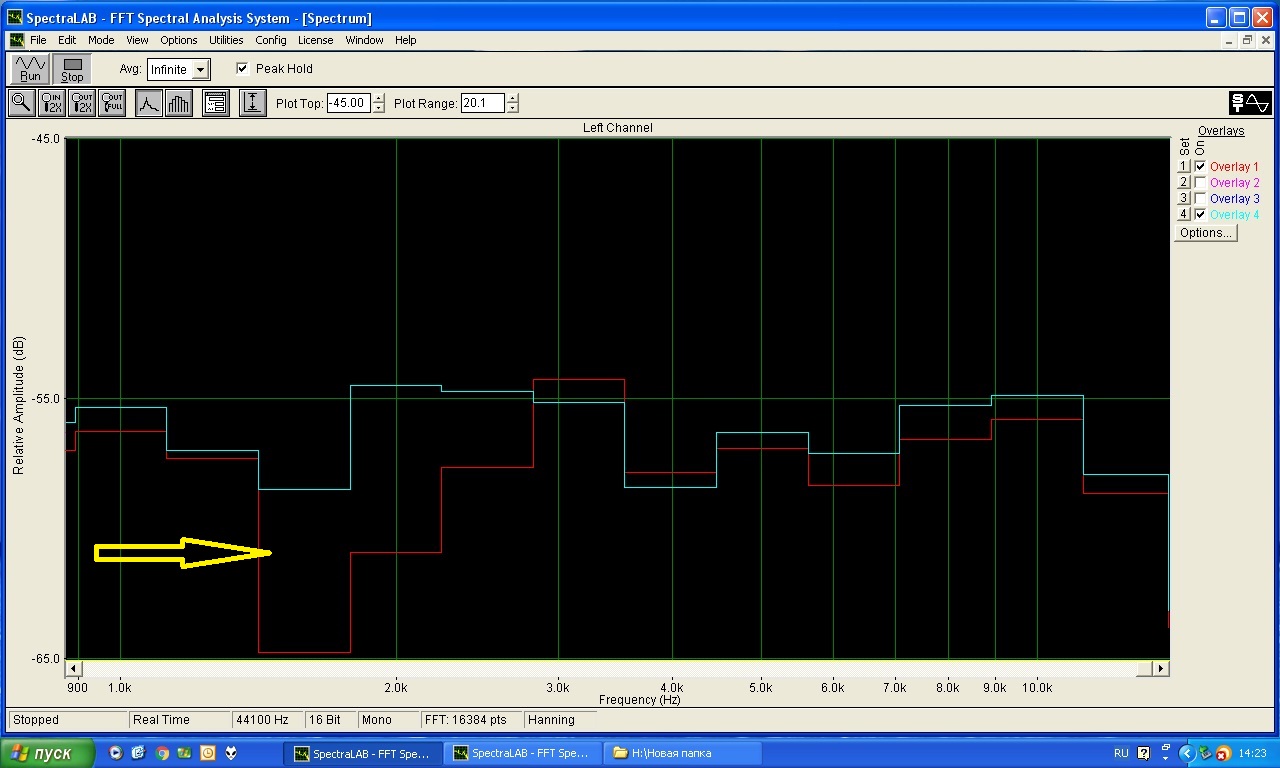This screenshot has width=1280, height=768.
Task: Open the Avg dropdown showing Infinite
Action: (x=200, y=70)
